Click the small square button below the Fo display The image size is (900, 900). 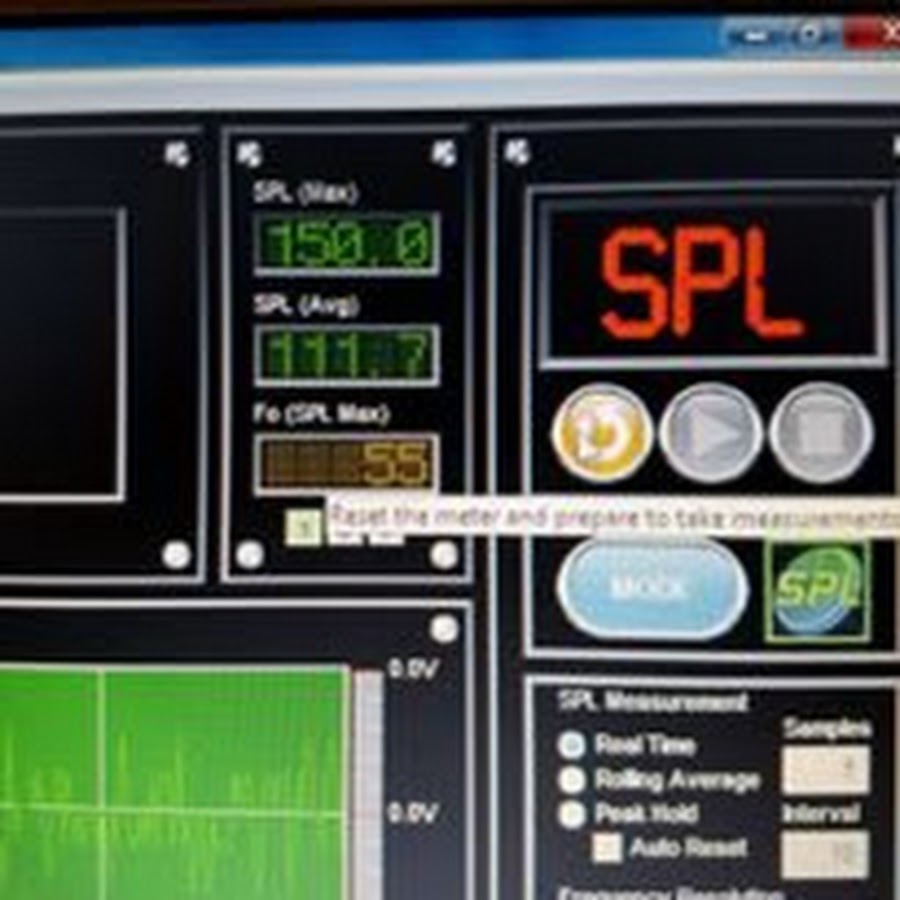point(302,527)
